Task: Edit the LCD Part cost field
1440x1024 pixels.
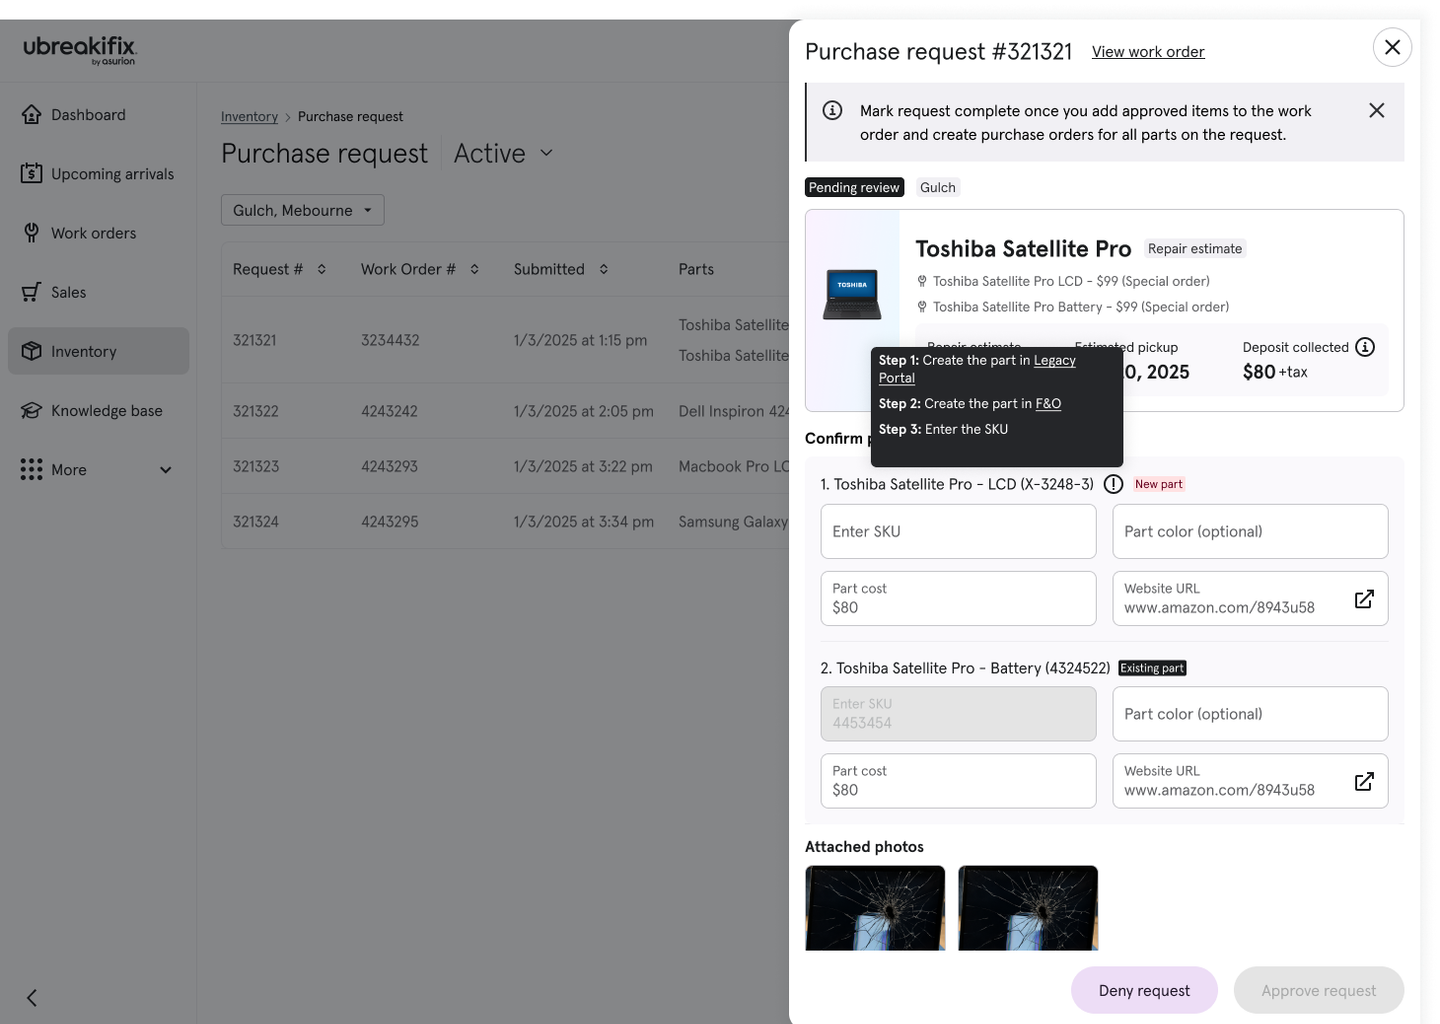Action: pos(958,598)
